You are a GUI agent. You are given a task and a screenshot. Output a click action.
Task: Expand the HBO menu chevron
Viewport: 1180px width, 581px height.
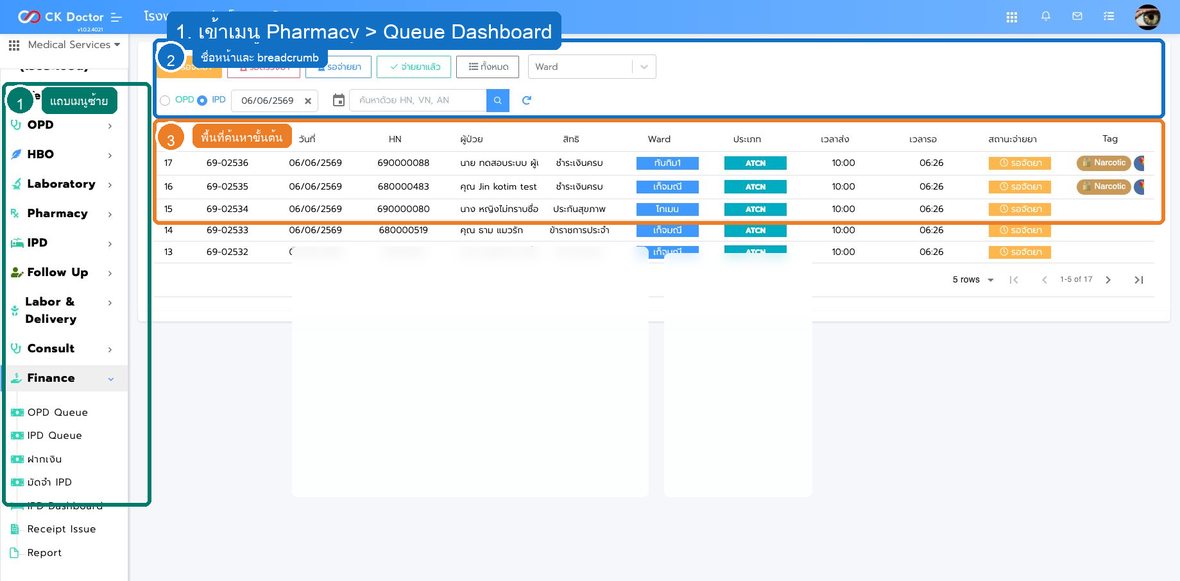[110, 155]
